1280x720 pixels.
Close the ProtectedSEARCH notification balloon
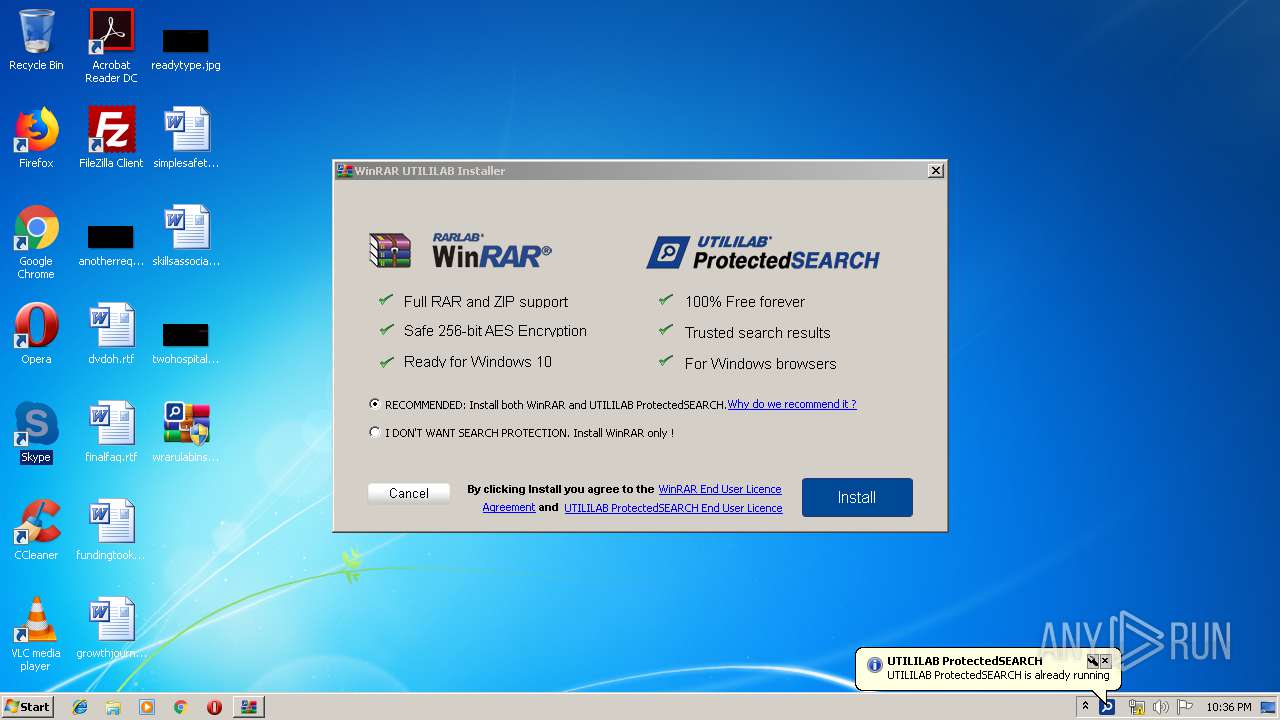pos(1105,661)
